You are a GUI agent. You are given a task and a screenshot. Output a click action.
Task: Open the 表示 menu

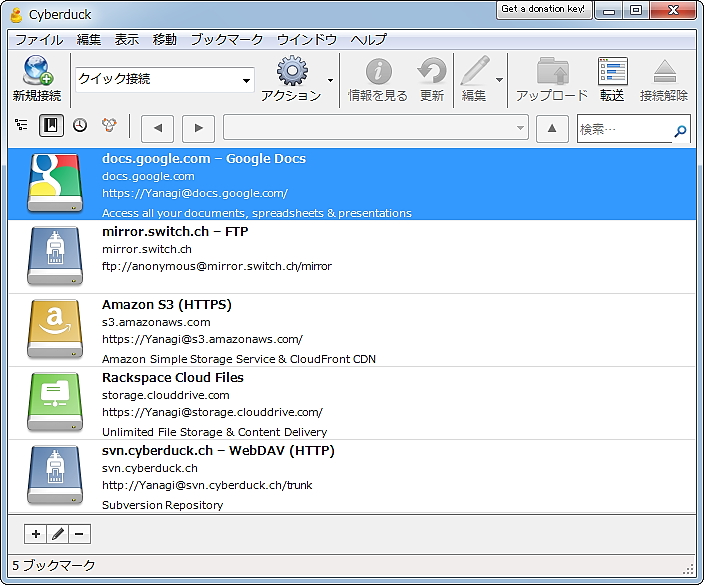click(x=127, y=40)
